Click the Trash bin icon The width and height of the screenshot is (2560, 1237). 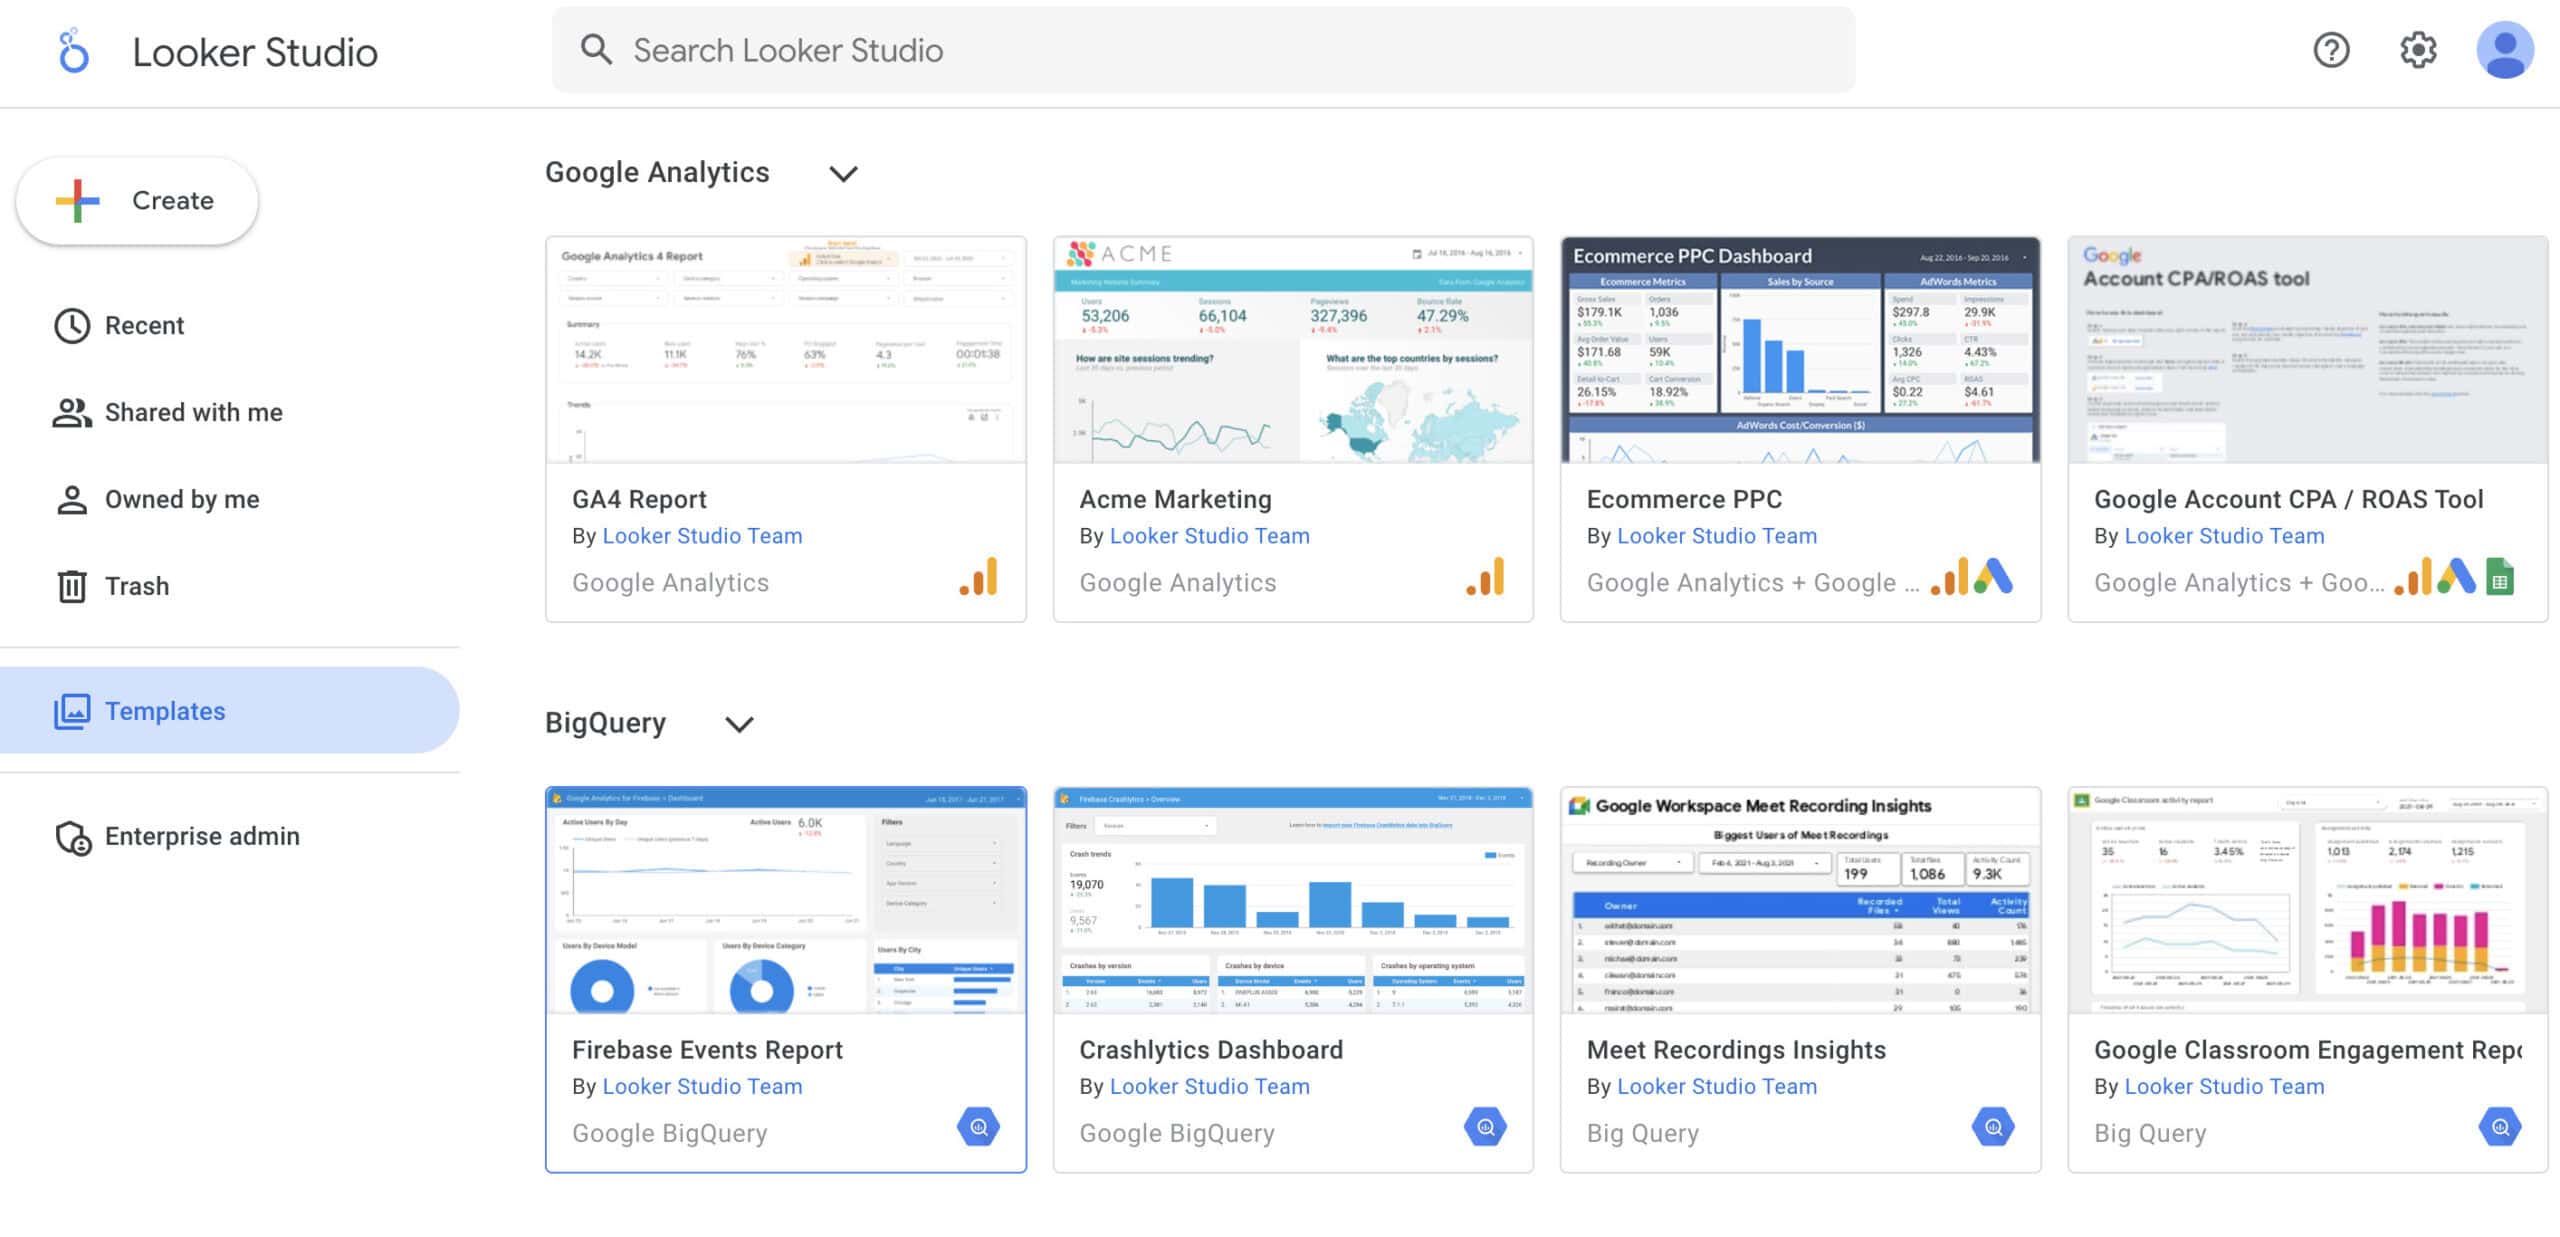[72, 586]
